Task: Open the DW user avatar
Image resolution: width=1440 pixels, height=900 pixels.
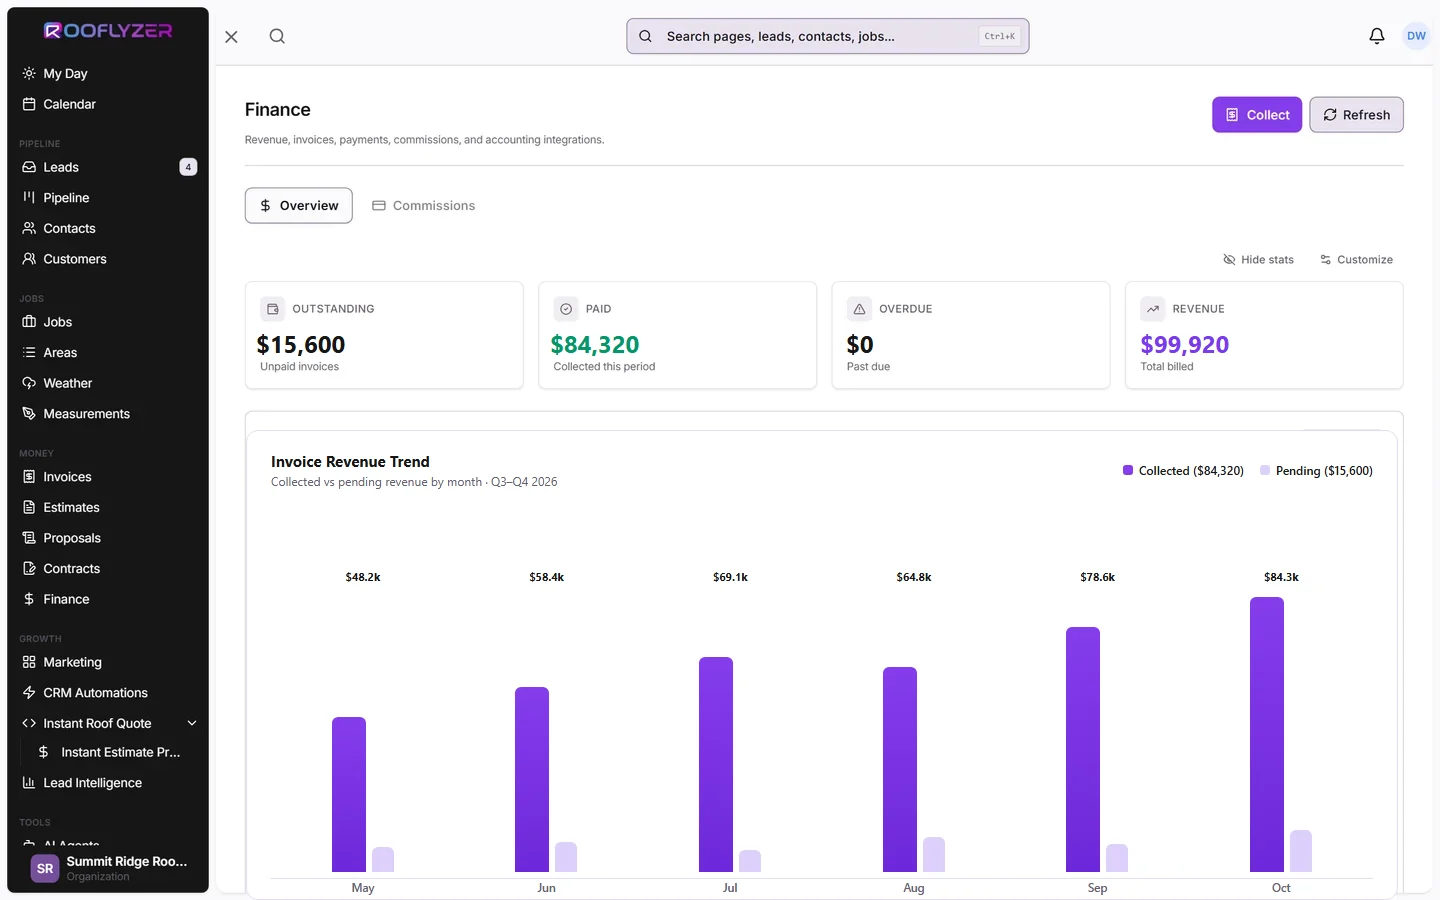Action: (1416, 36)
